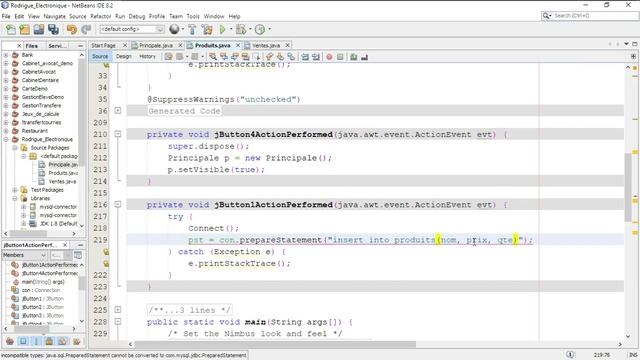Click the Profile Project clock icon
Viewport: 640px width, 360px height.
click(x=260, y=29)
